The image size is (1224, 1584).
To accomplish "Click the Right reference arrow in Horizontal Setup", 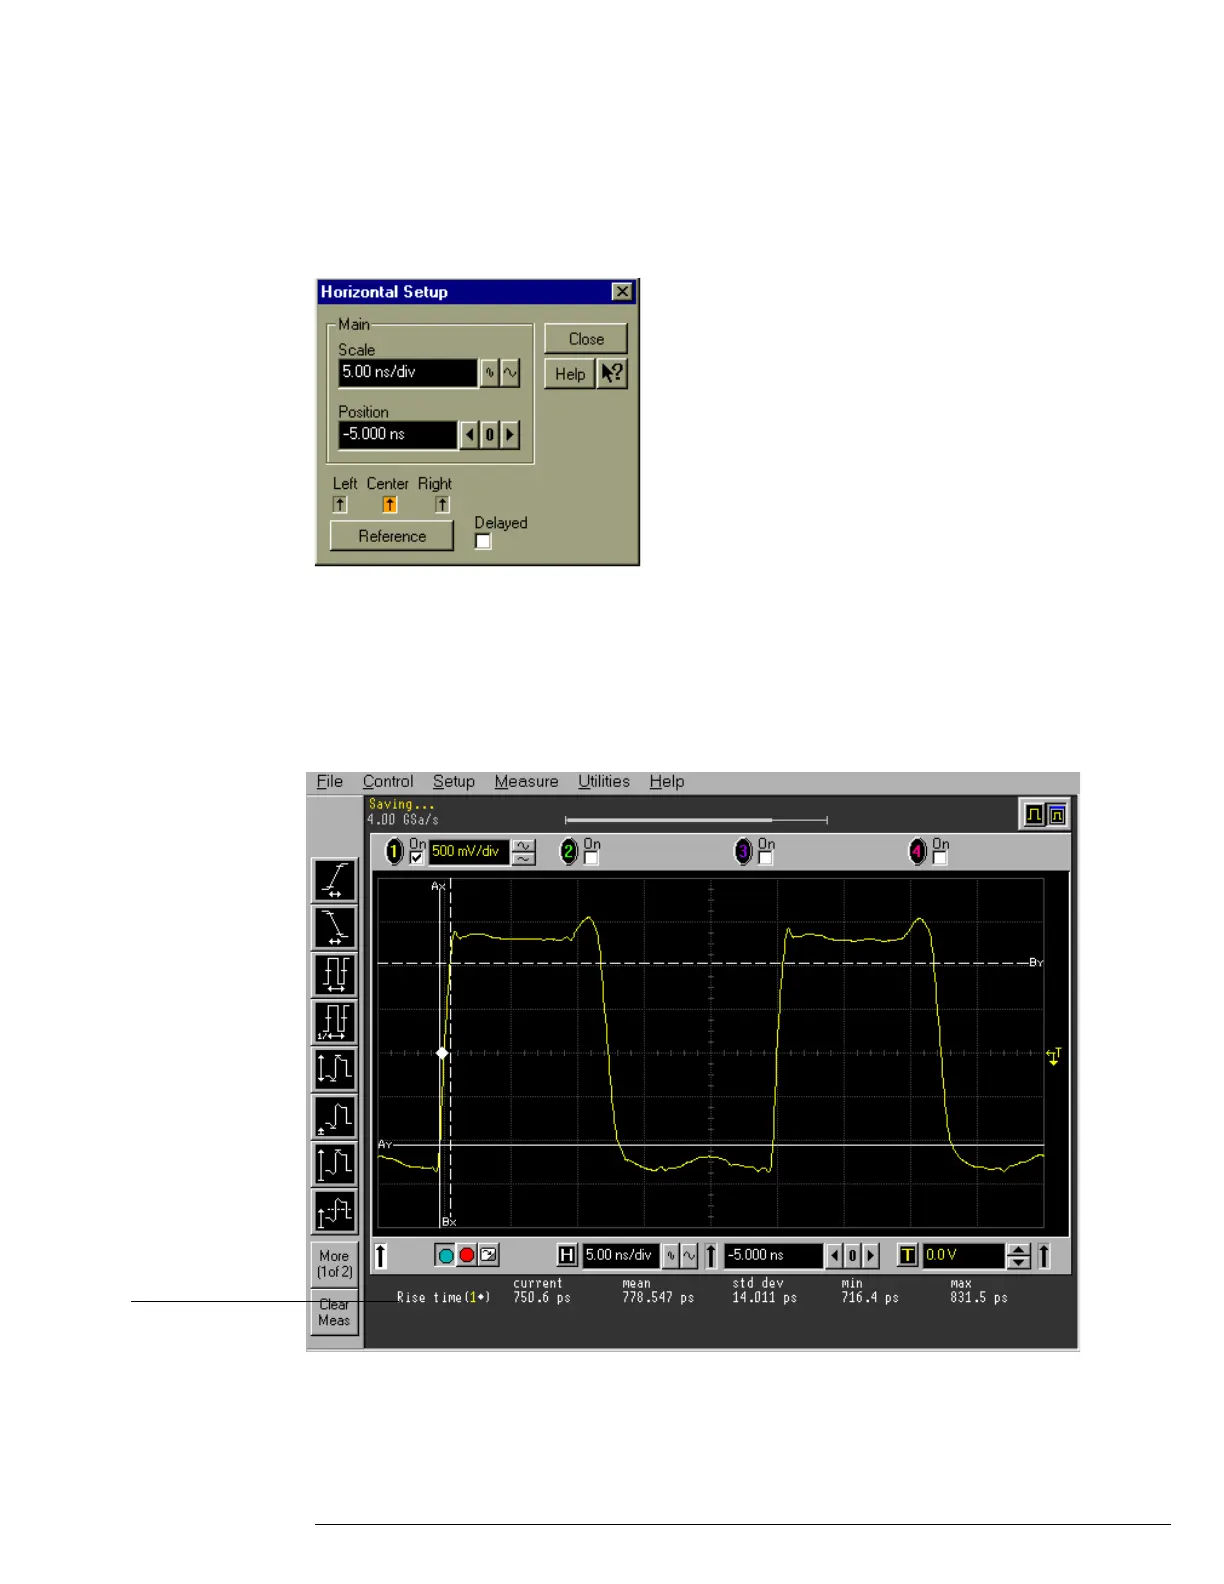I will [x=443, y=505].
